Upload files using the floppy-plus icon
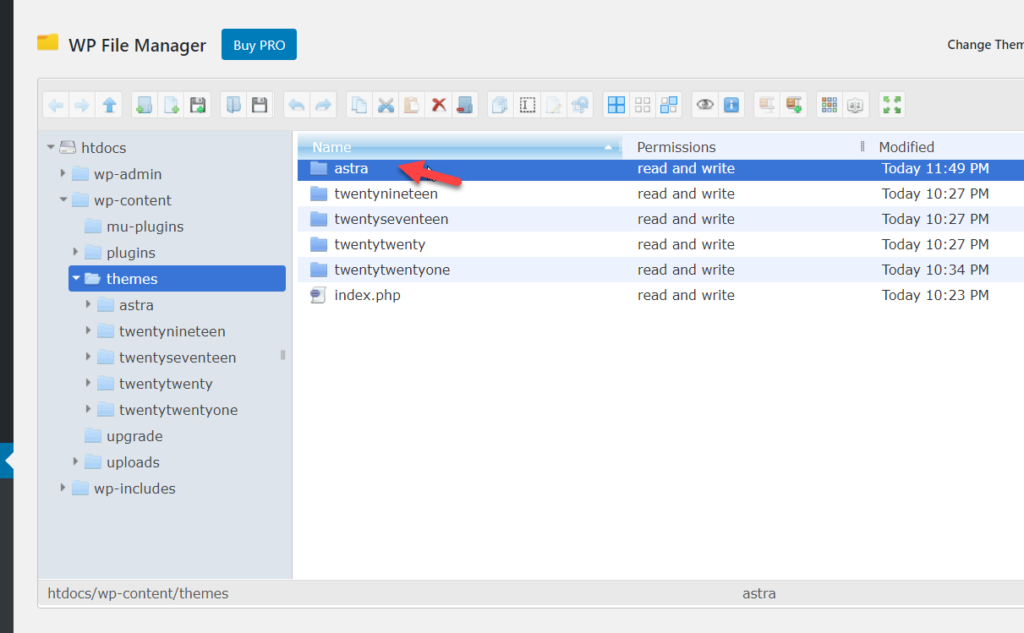 click(x=197, y=105)
